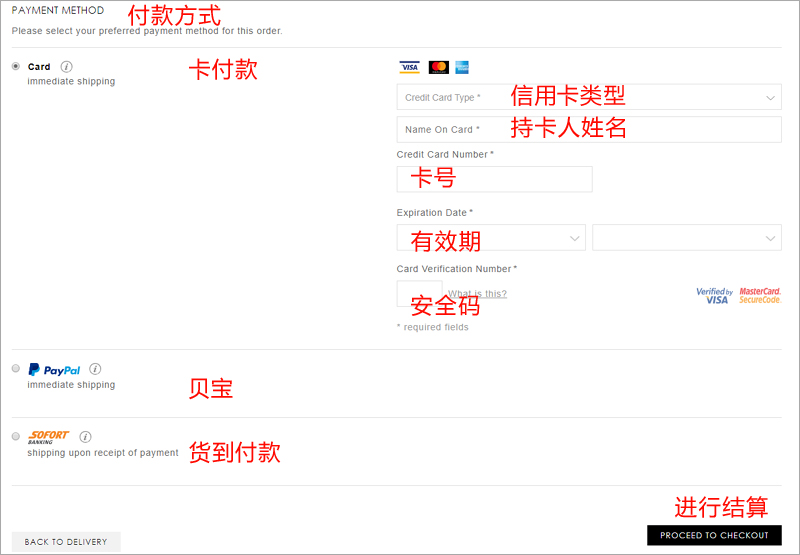Click the Card Verification Number box
This screenshot has height=555, width=800.
(x=419, y=294)
